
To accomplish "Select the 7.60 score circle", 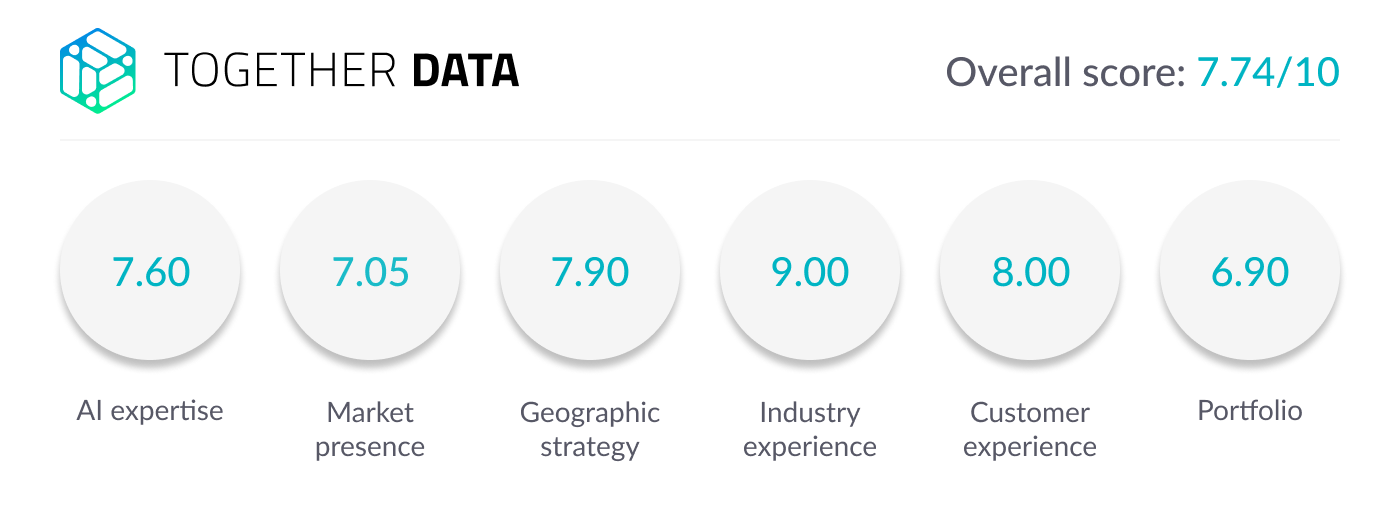I will (150, 272).
